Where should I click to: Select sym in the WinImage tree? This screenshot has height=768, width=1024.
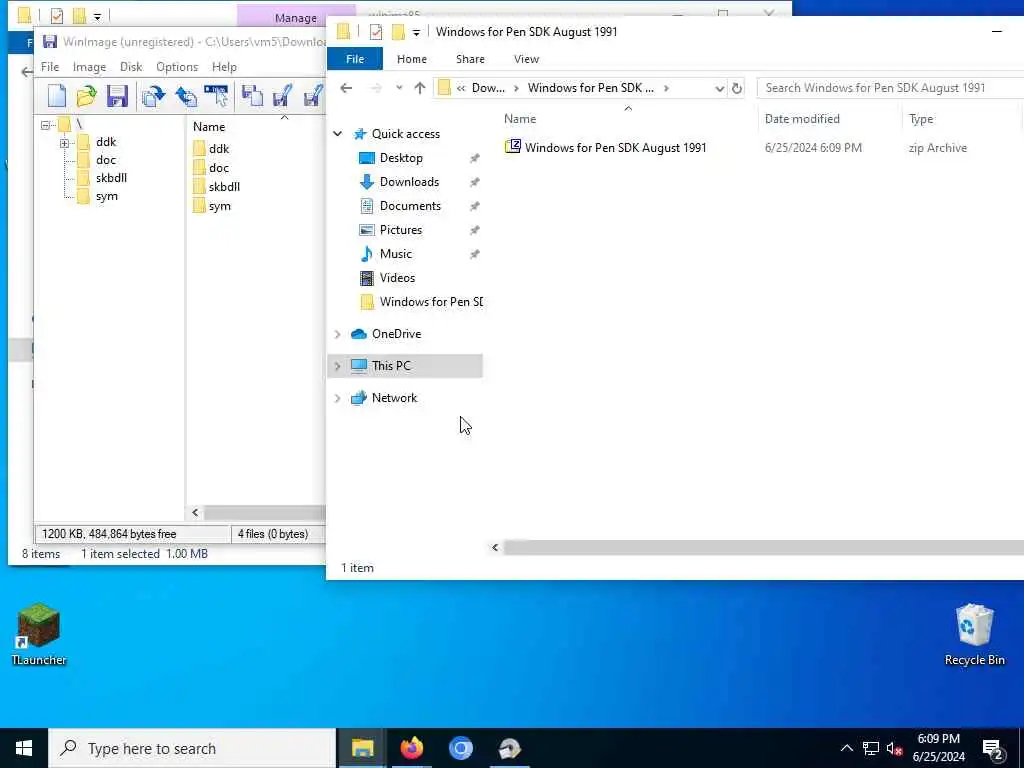tap(107, 196)
